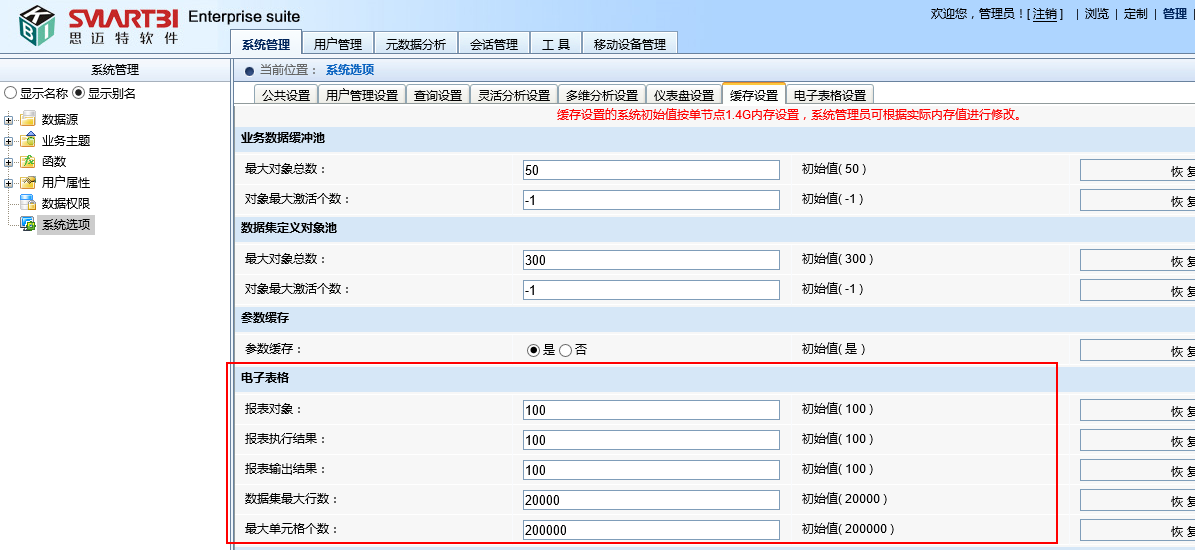The height and width of the screenshot is (550, 1195).
Task: Select 业务主题 label in the tree
Action: click(66, 141)
